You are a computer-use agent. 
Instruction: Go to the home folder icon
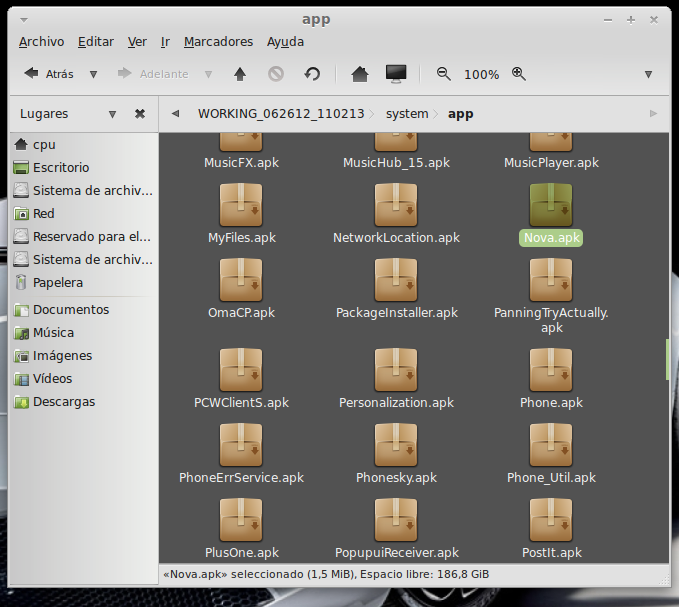[x=360, y=74]
